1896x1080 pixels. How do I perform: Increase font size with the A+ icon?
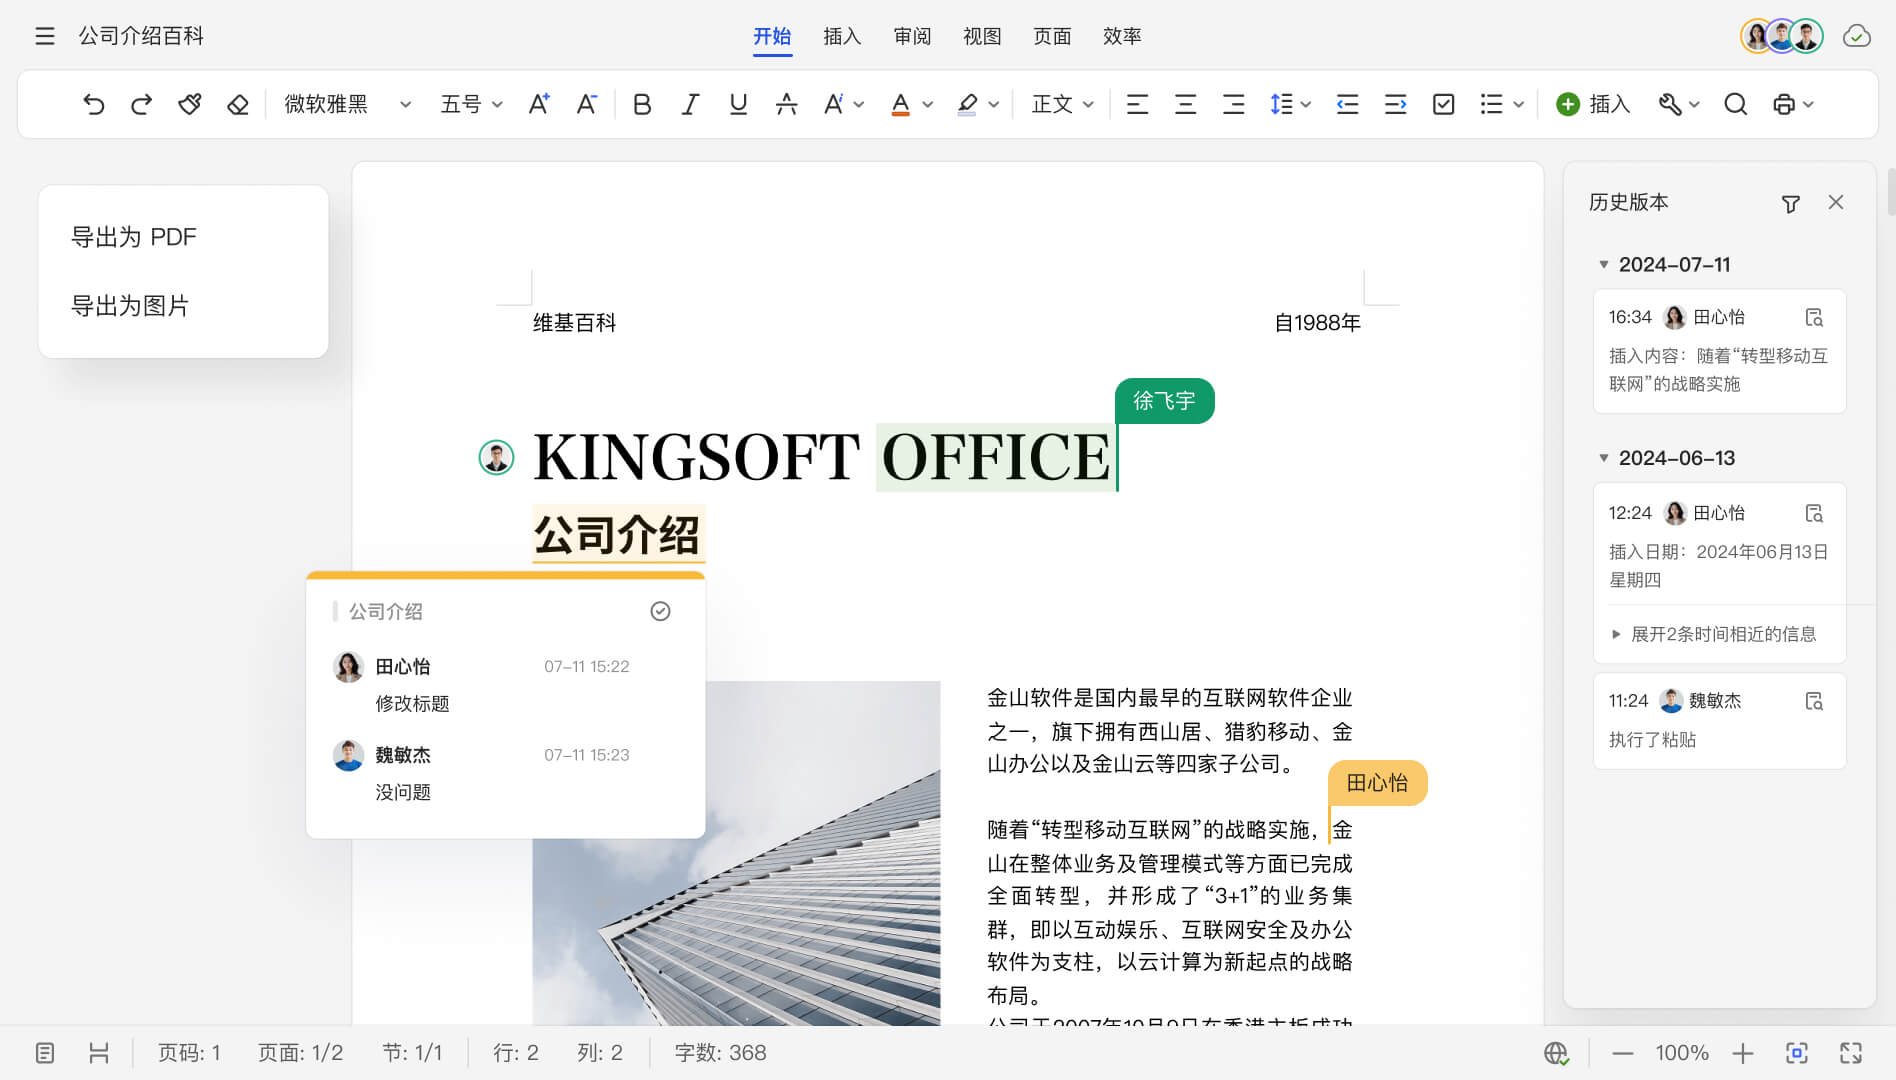pos(539,103)
